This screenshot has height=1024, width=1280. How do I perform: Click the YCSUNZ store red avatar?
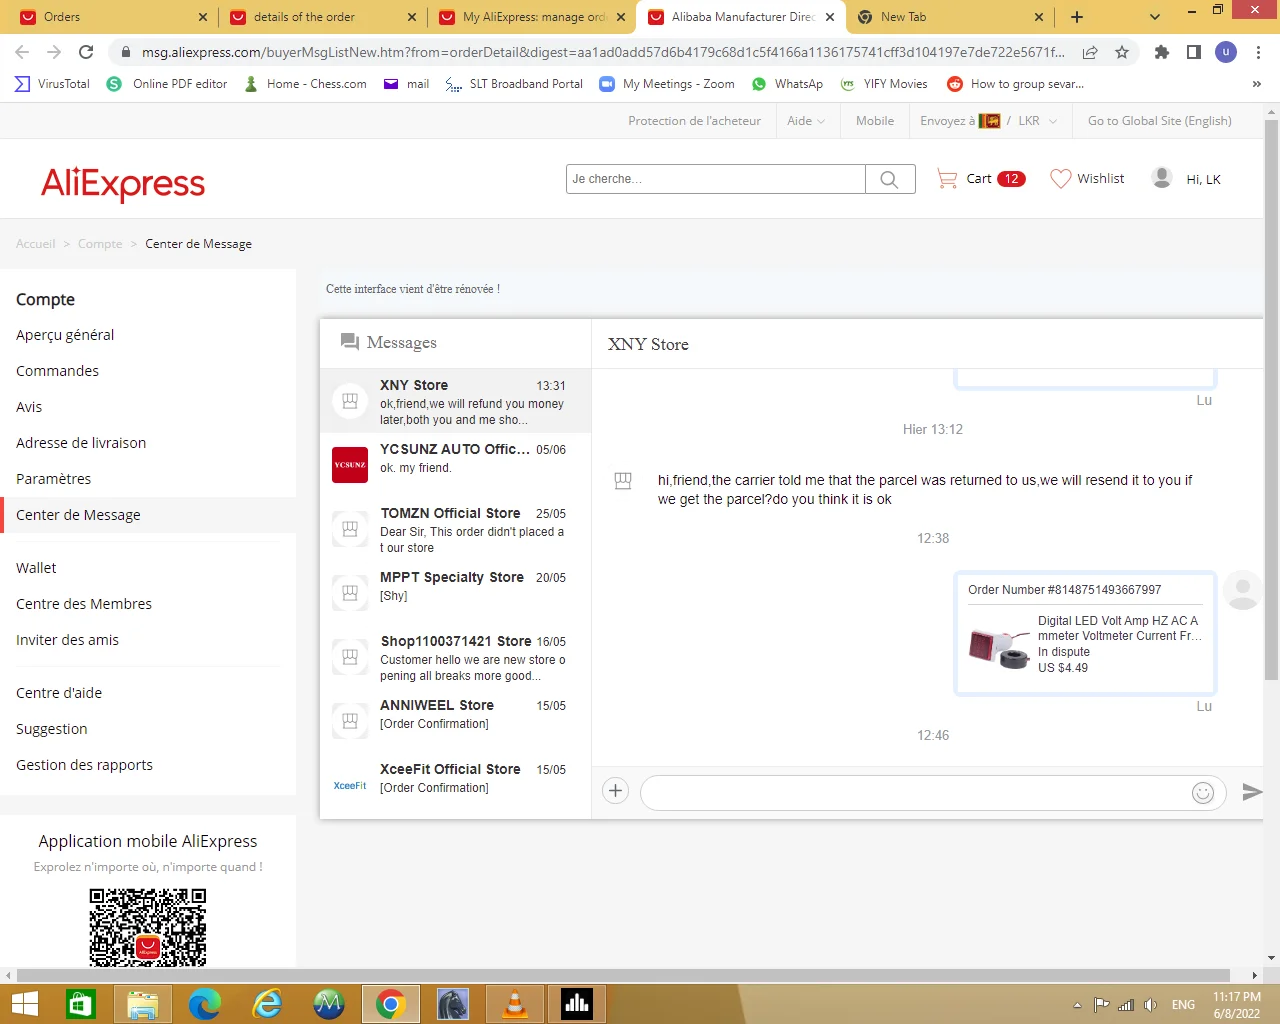350,465
